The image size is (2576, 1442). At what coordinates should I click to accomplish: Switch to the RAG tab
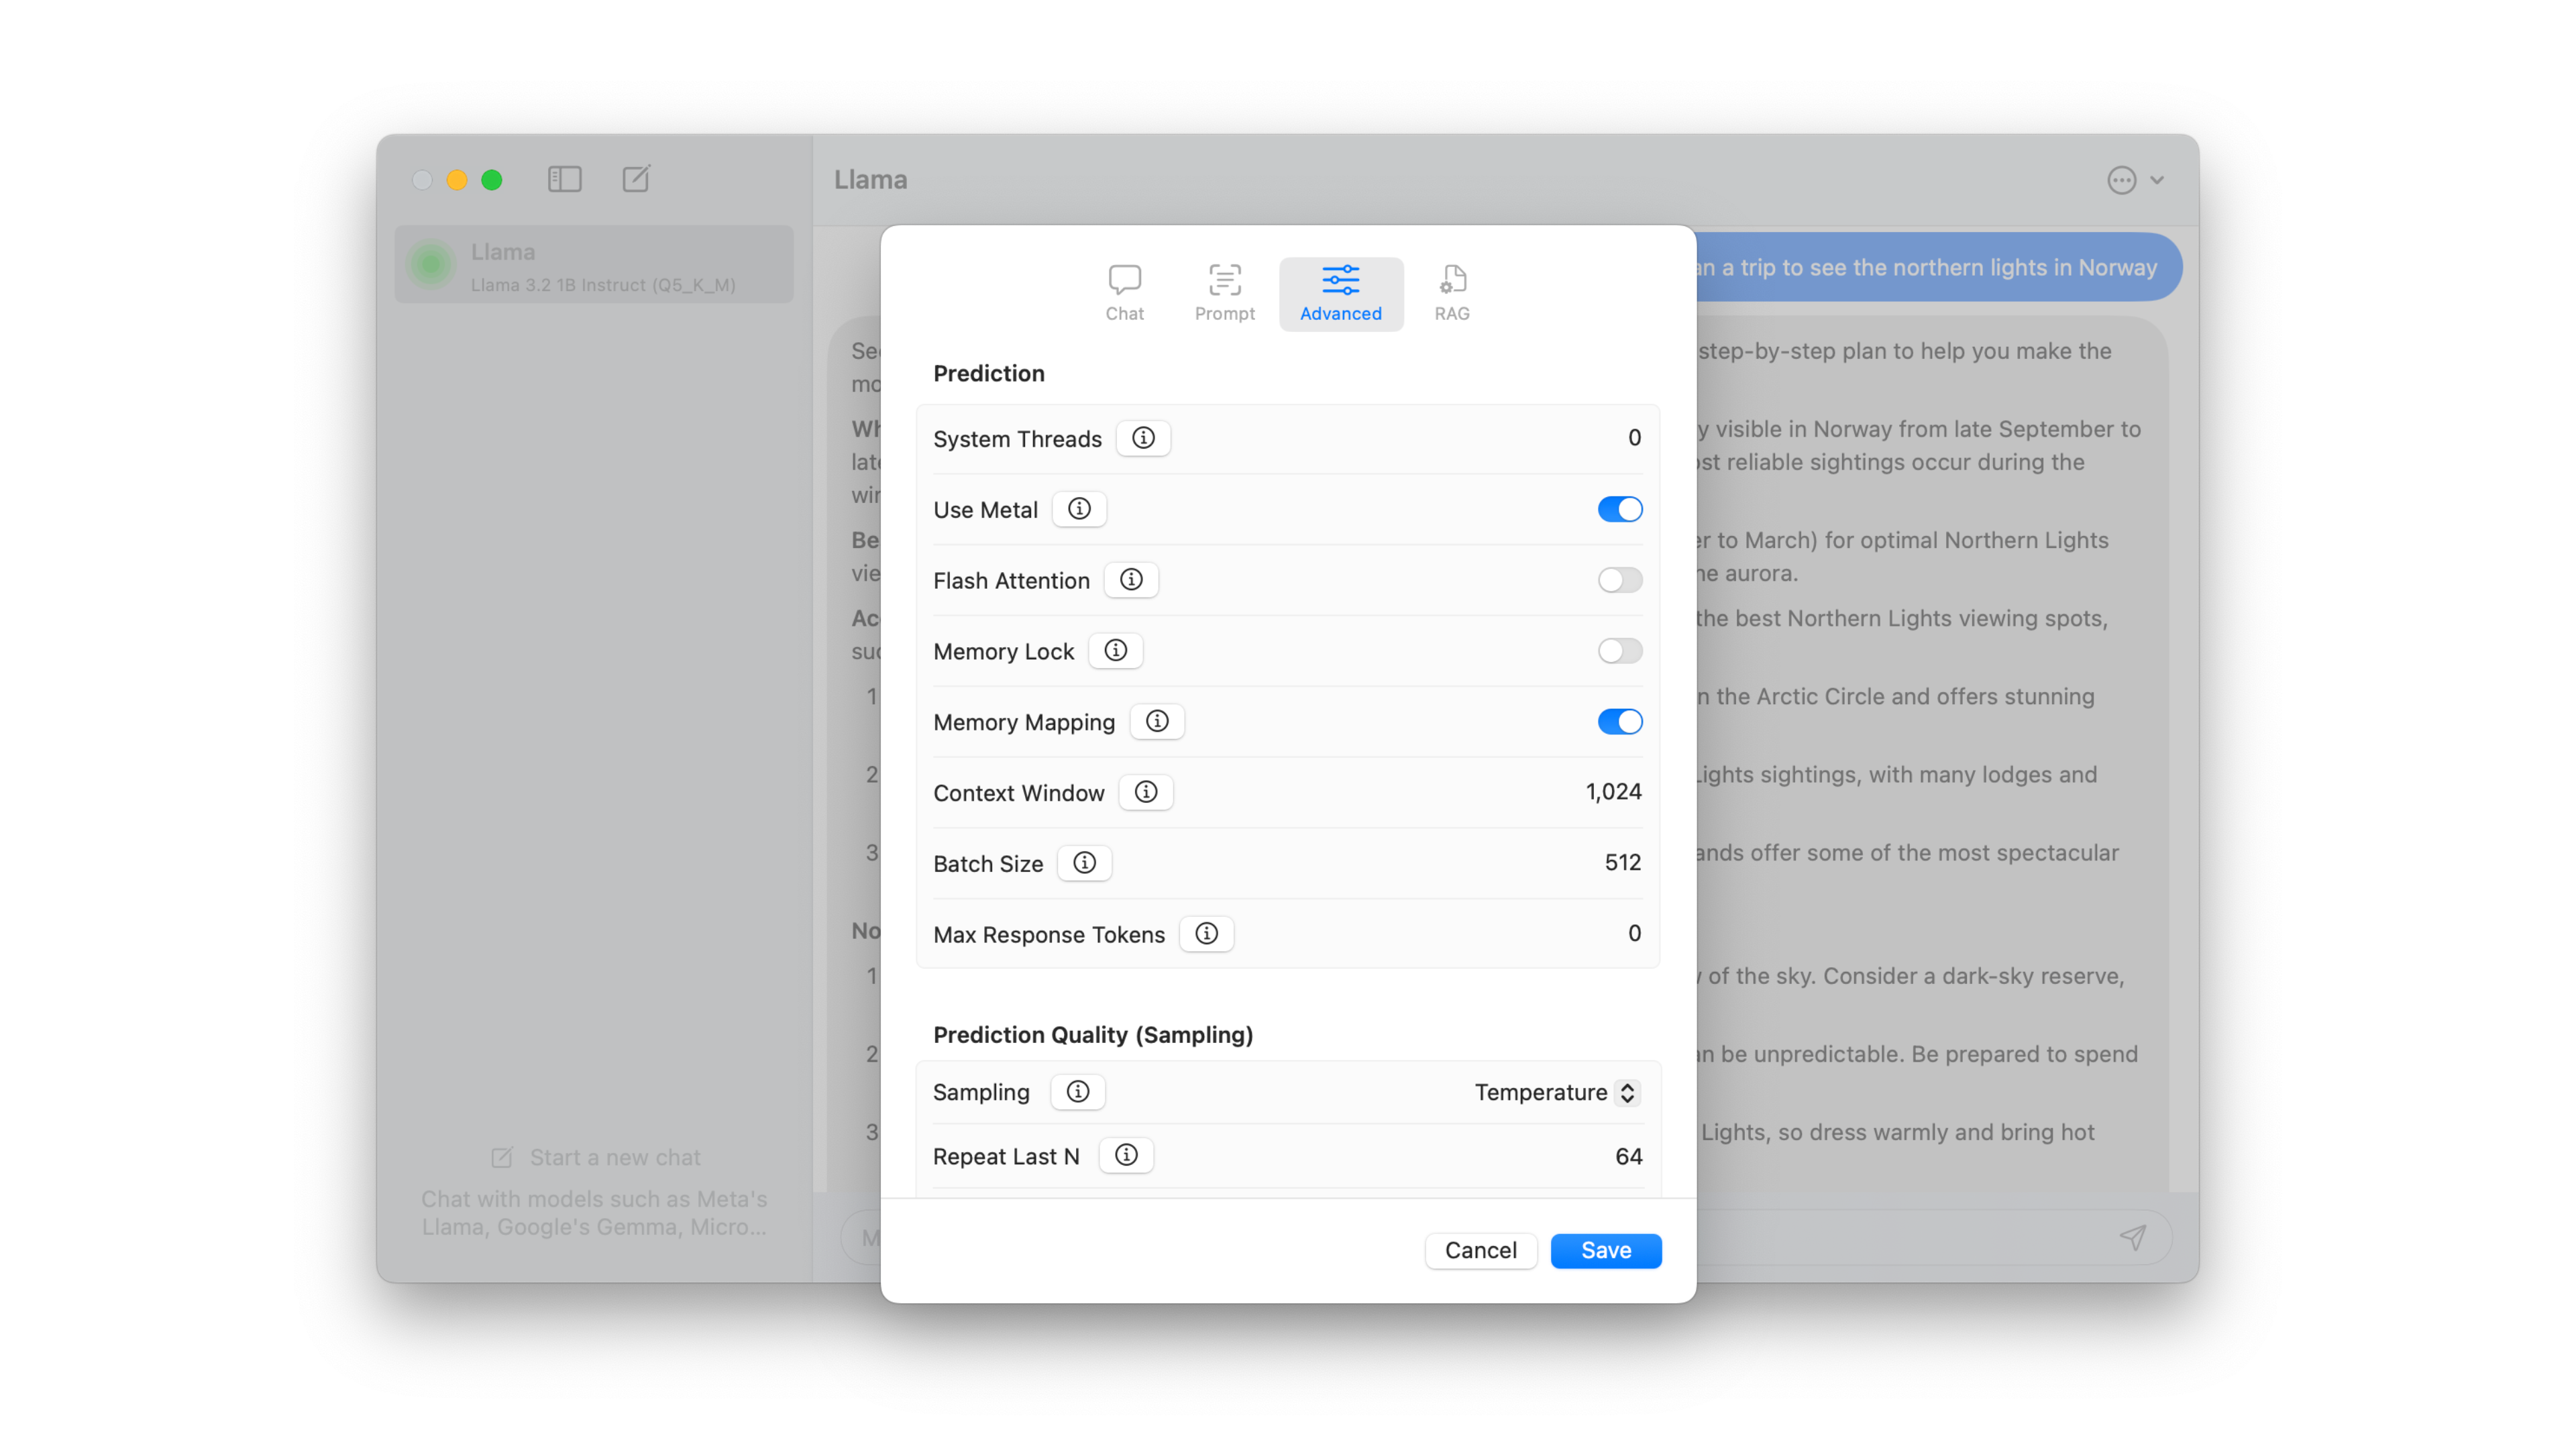click(1452, 293)
